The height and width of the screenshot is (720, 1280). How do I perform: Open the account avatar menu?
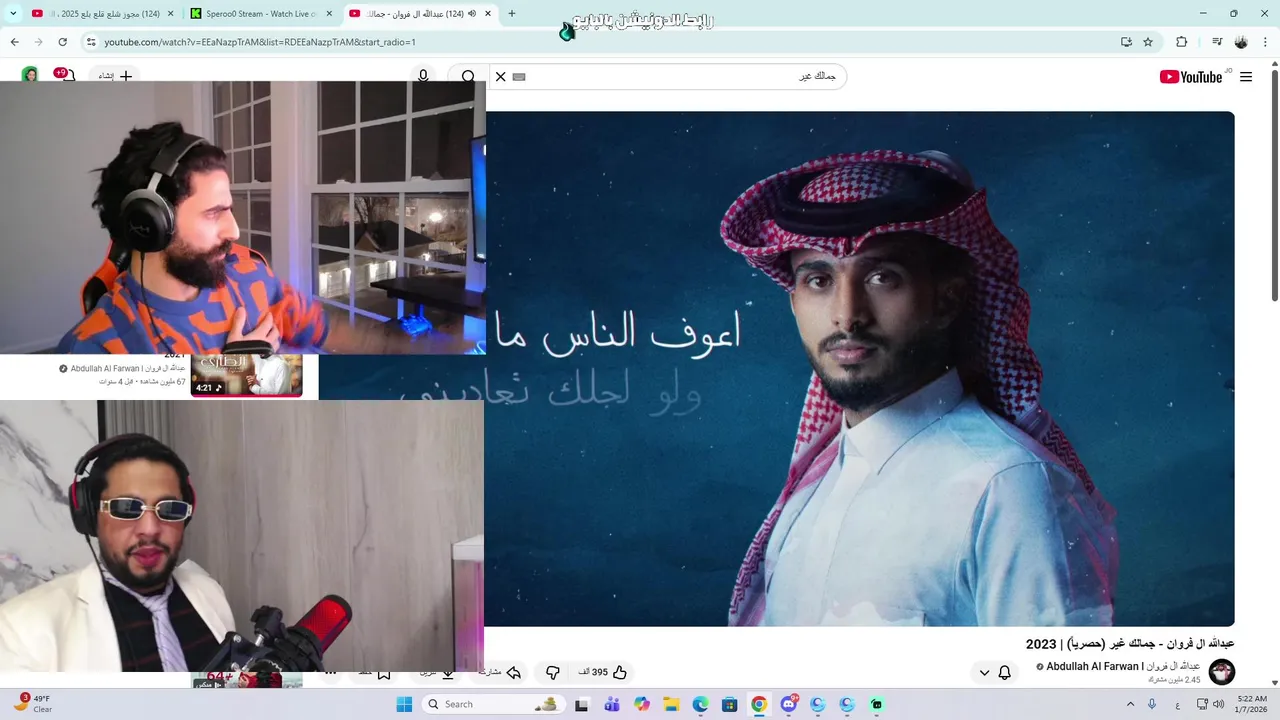(x=30, y=76)
